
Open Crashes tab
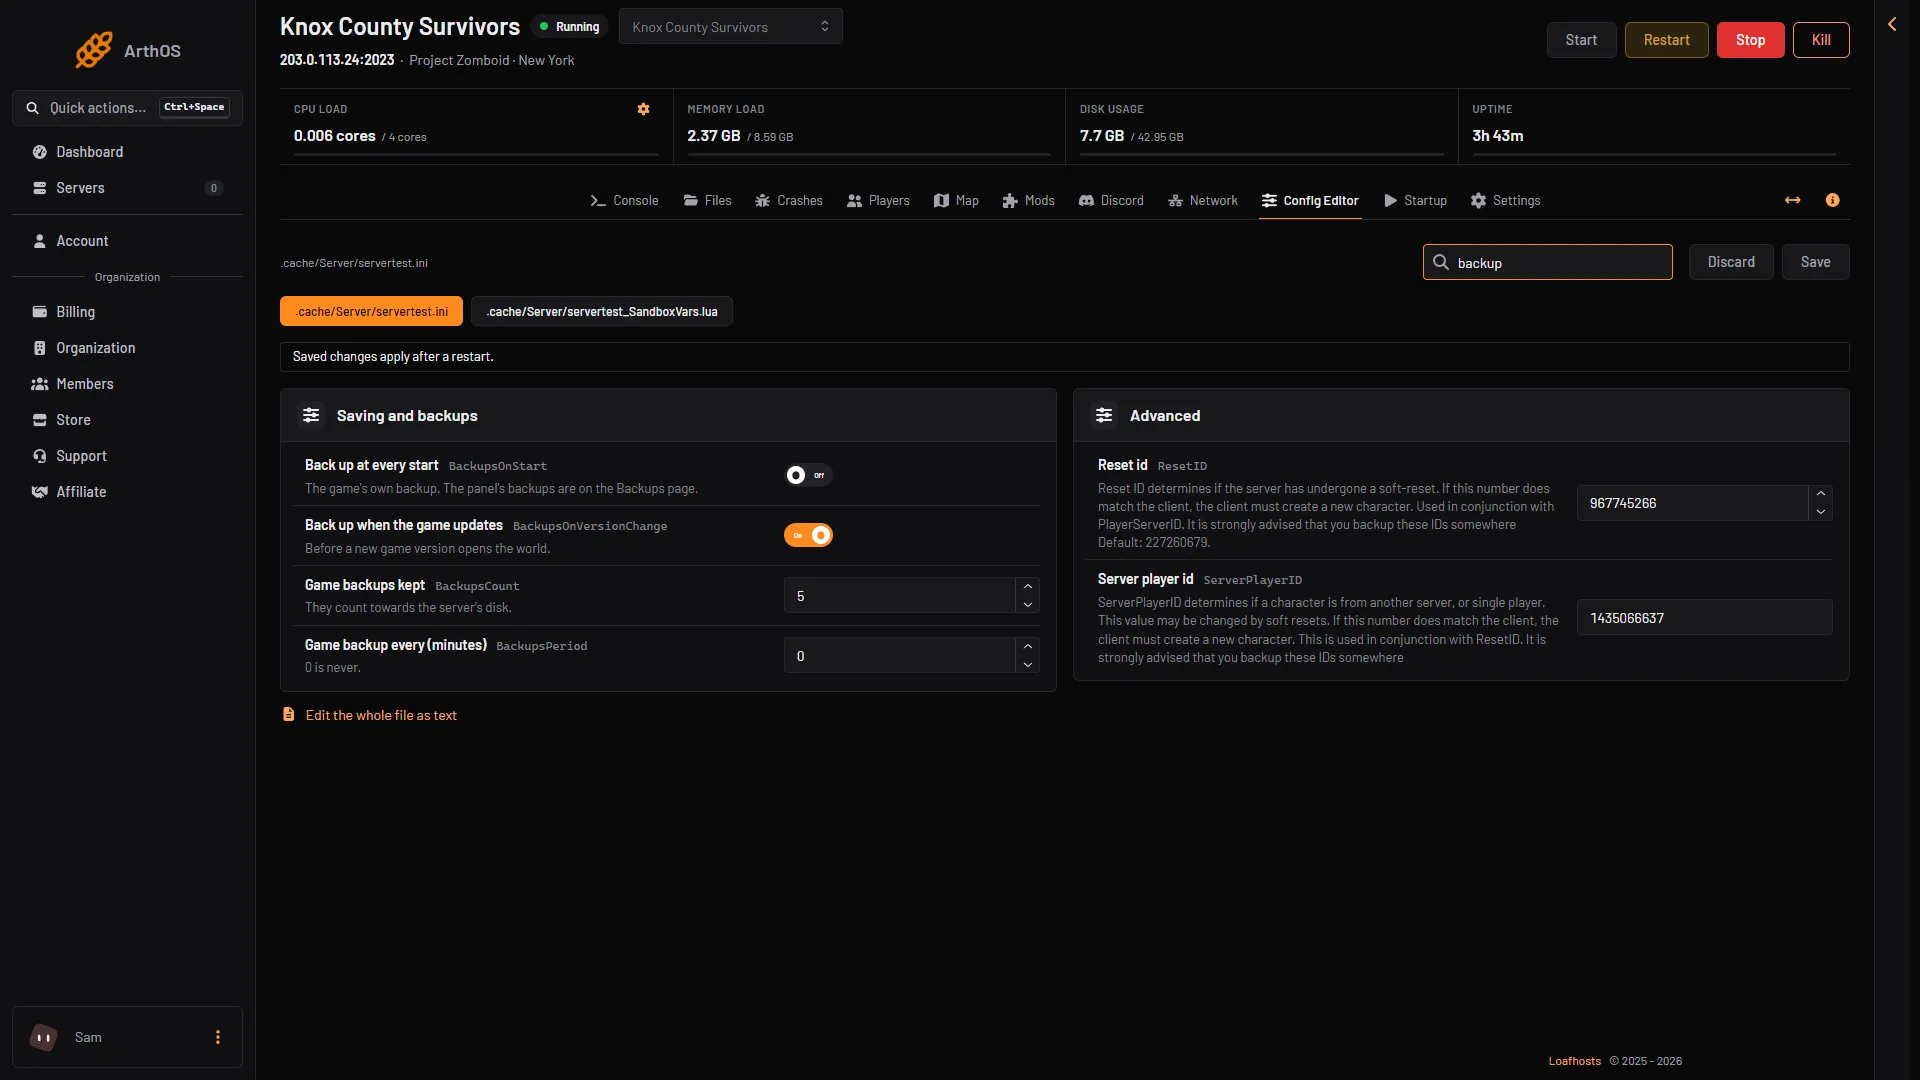click(x=789, y=200)
